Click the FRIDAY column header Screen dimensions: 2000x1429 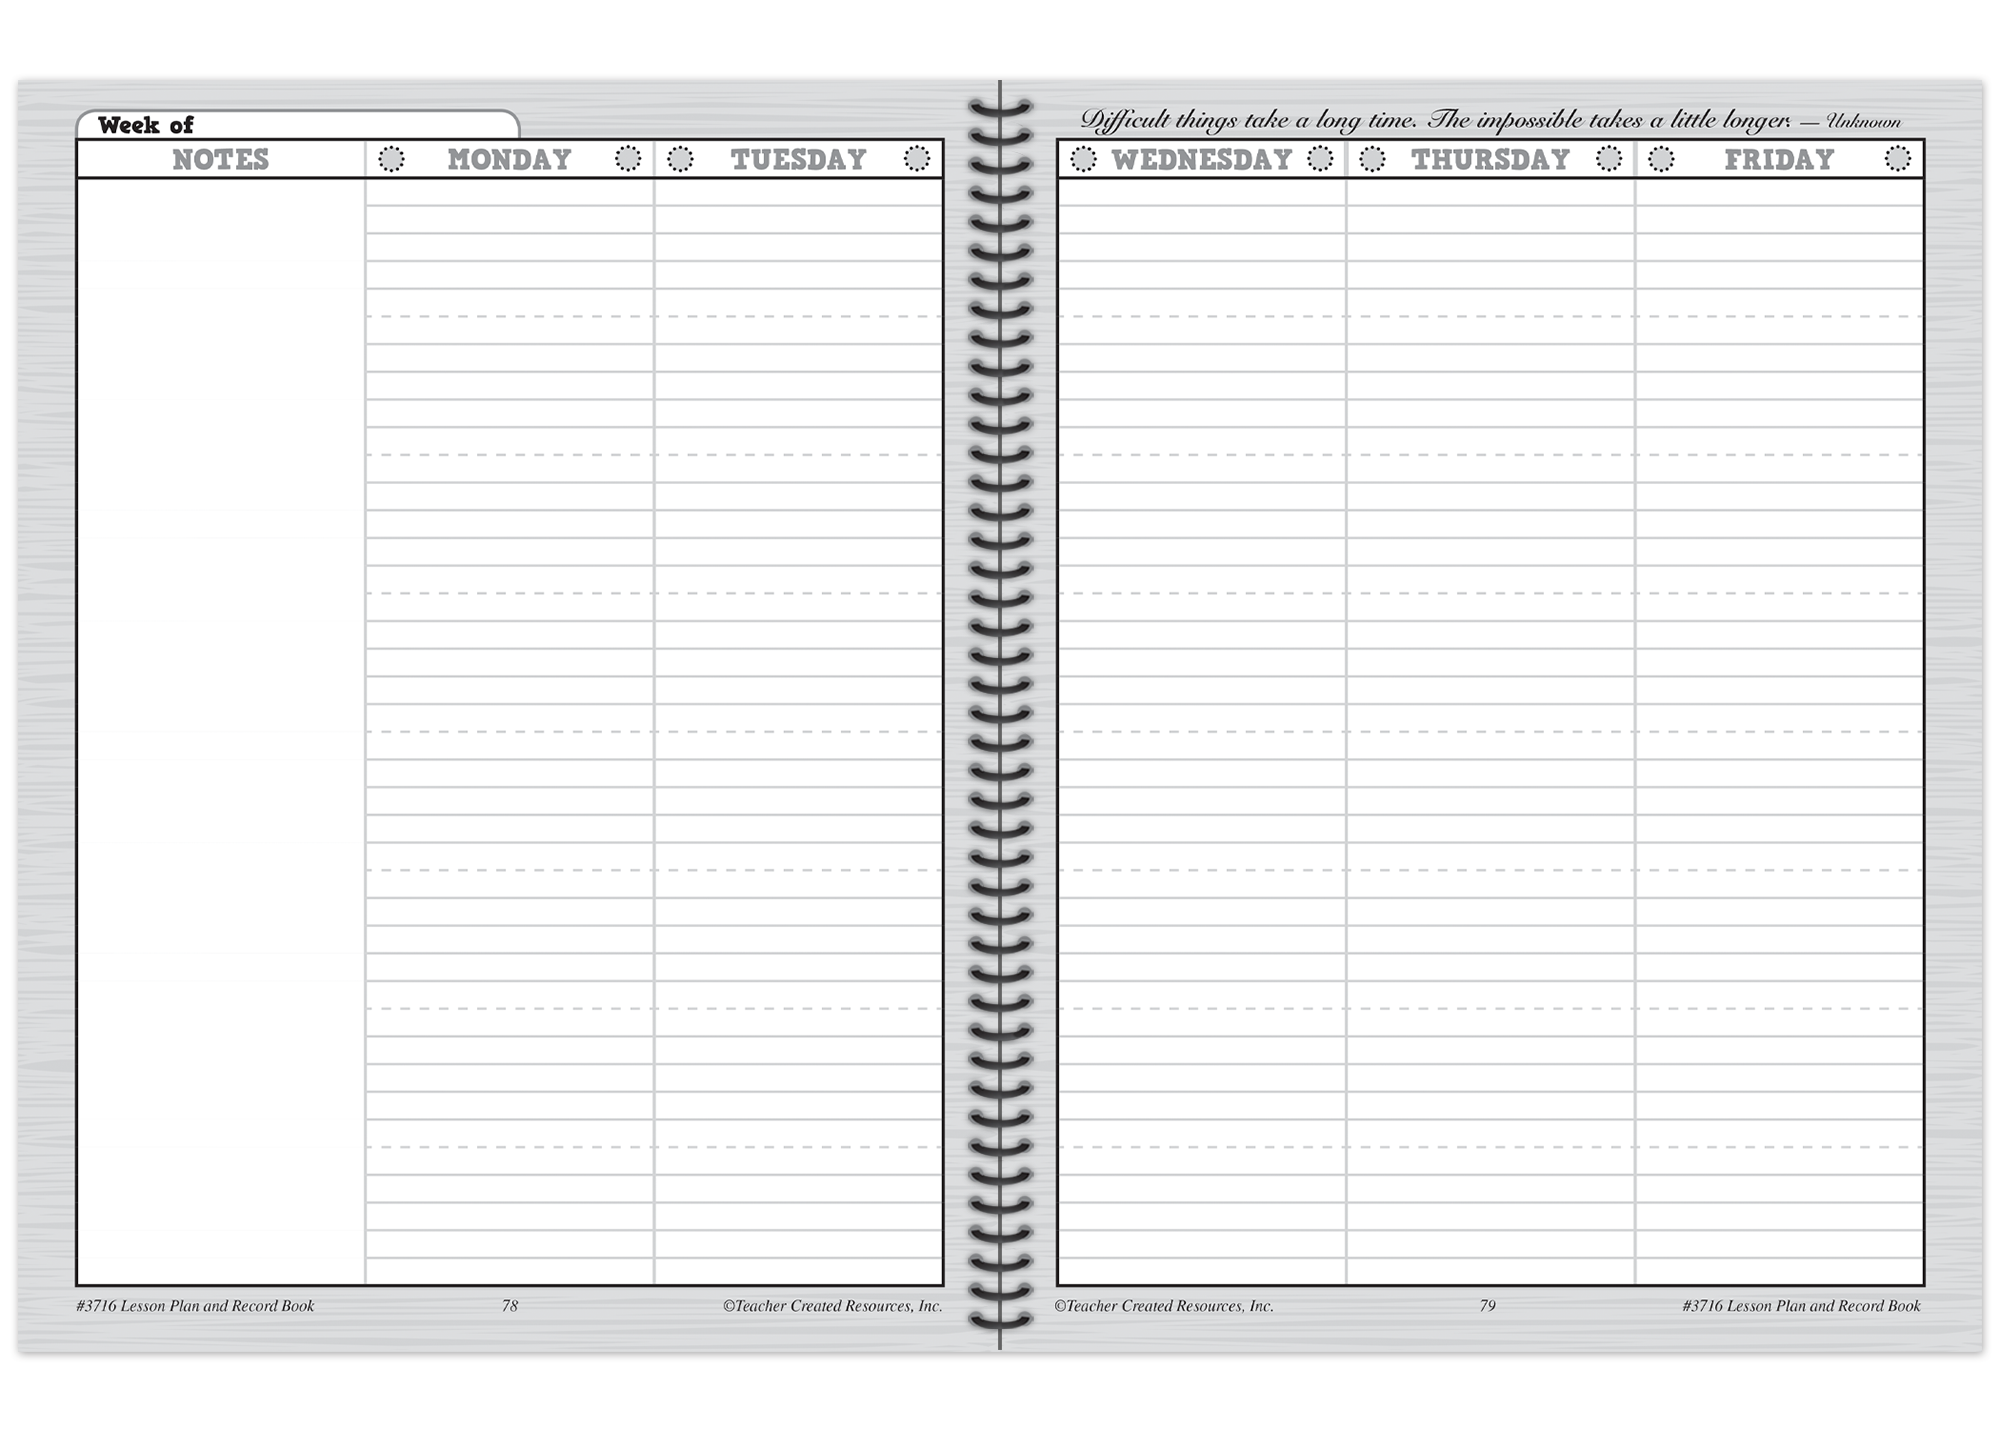coord(1779,159)
